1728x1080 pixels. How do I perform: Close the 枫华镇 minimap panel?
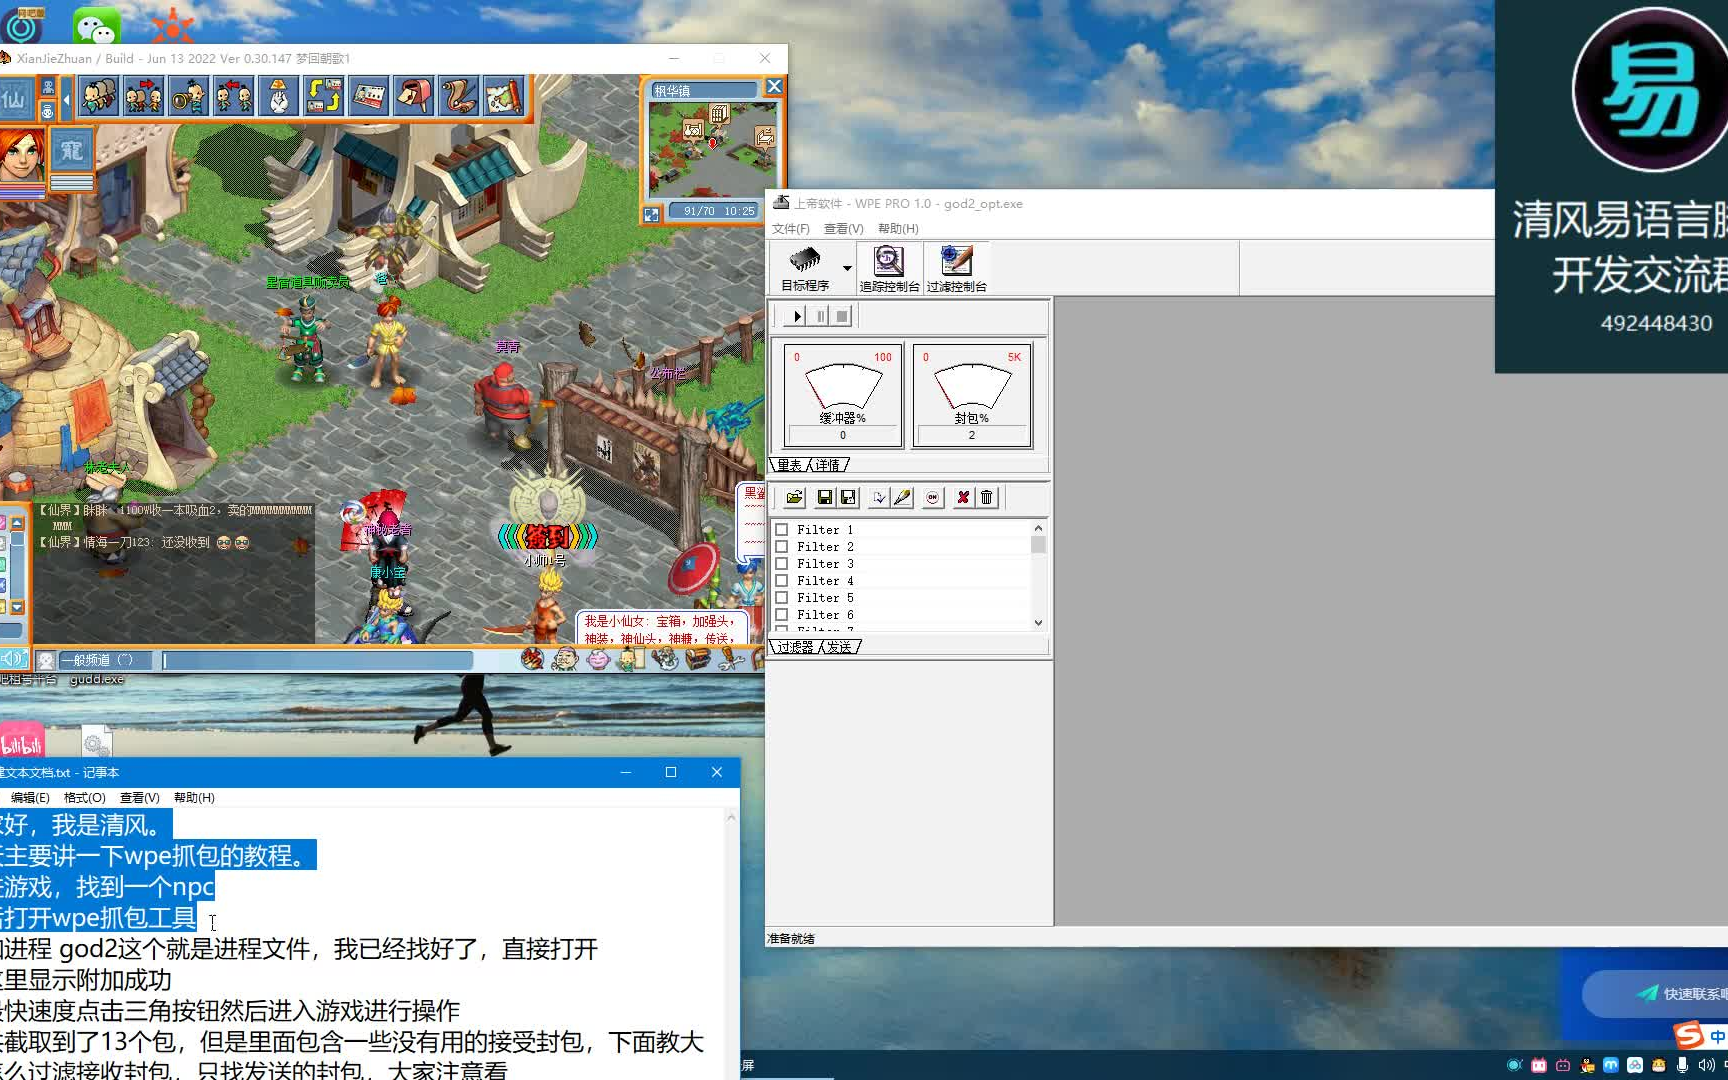[x=774, y=87]
